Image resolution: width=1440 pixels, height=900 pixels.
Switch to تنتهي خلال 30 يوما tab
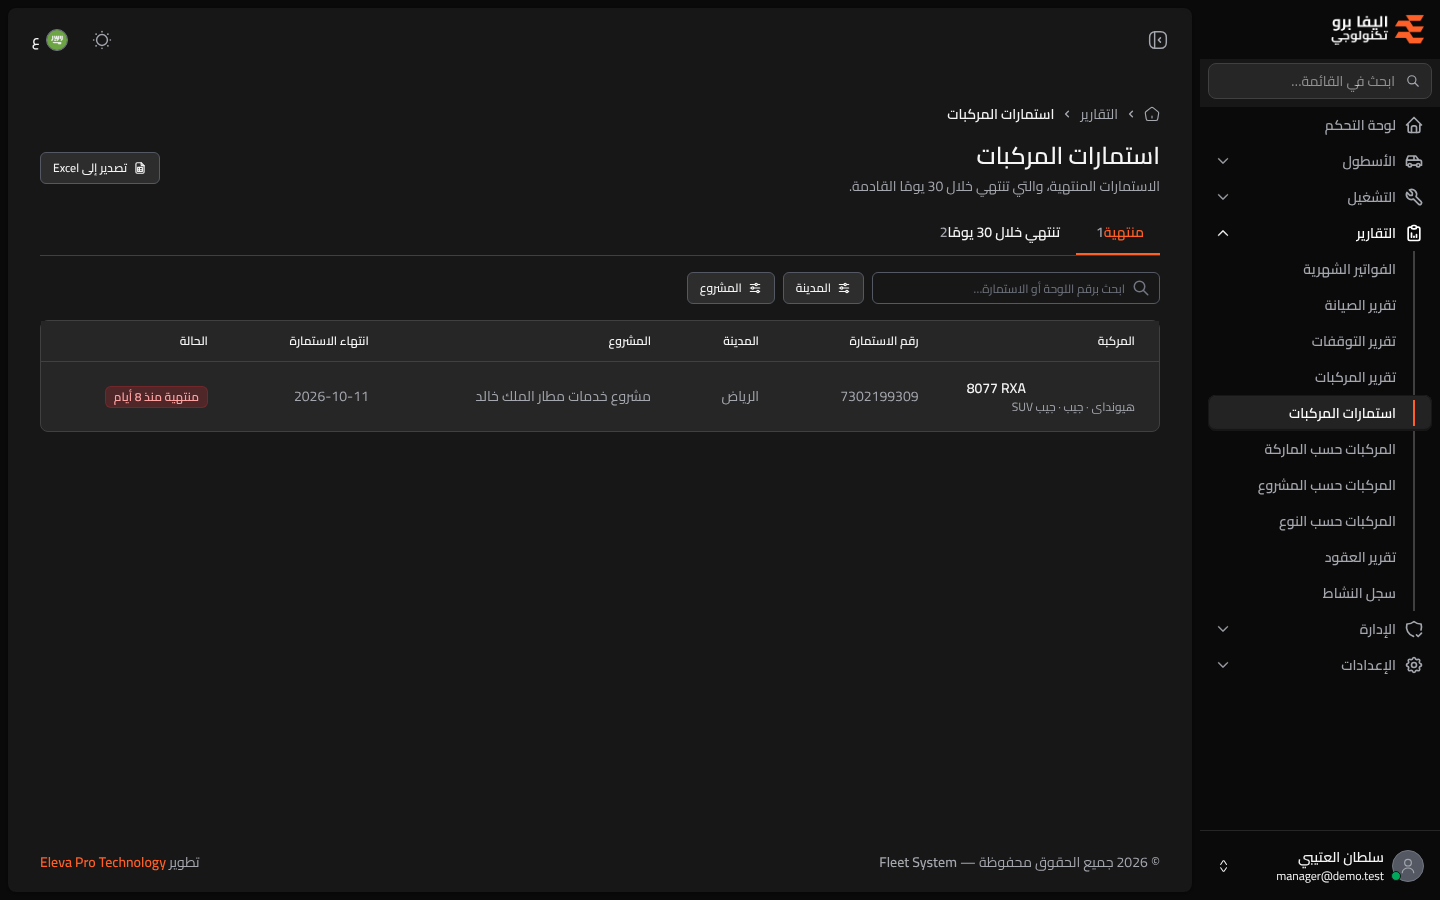[x=1000, y=233]
